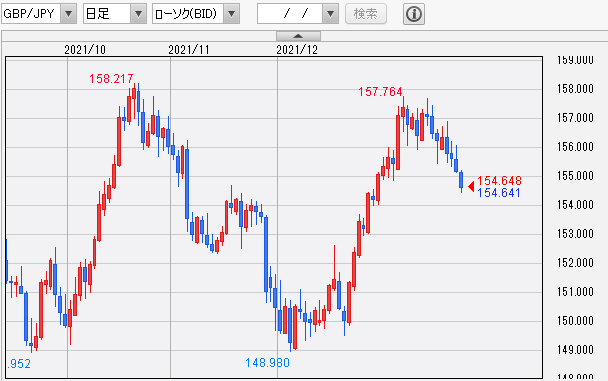Click the date input field
Viewport: 608px width, 381px height.
click(x=290, y=14)
